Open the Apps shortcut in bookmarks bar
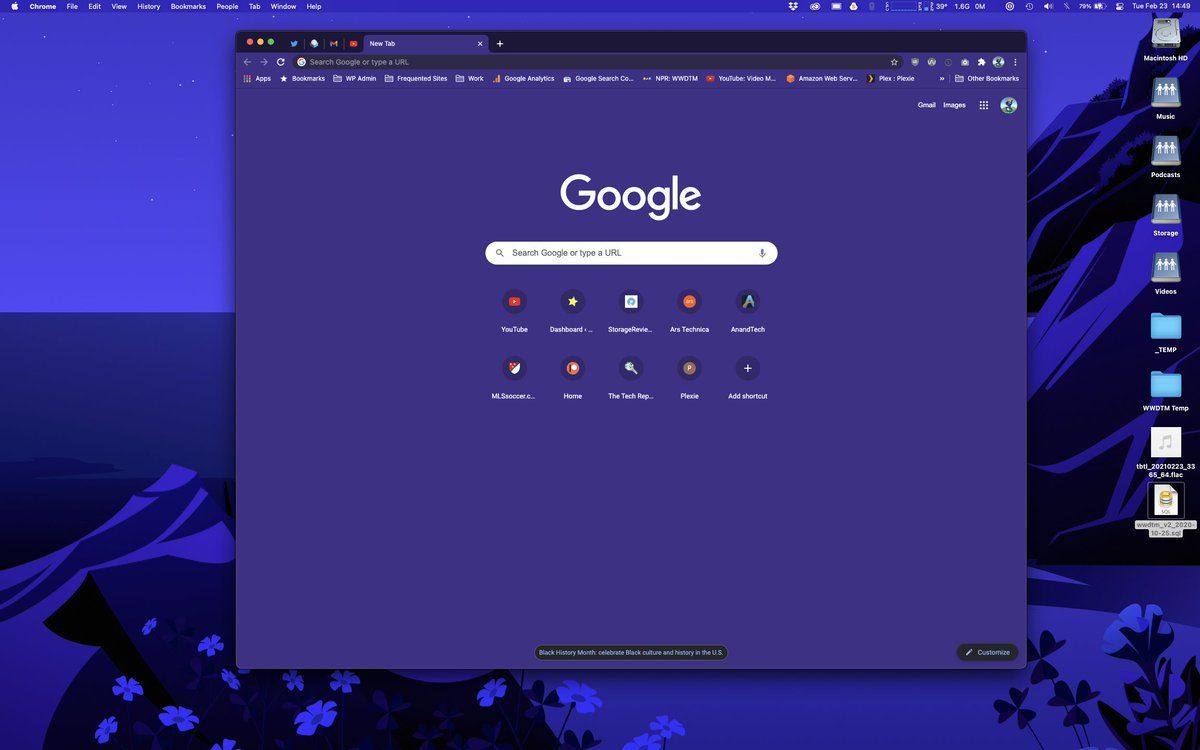Screen dimensions: 1200x750 (x=257, y=78)
